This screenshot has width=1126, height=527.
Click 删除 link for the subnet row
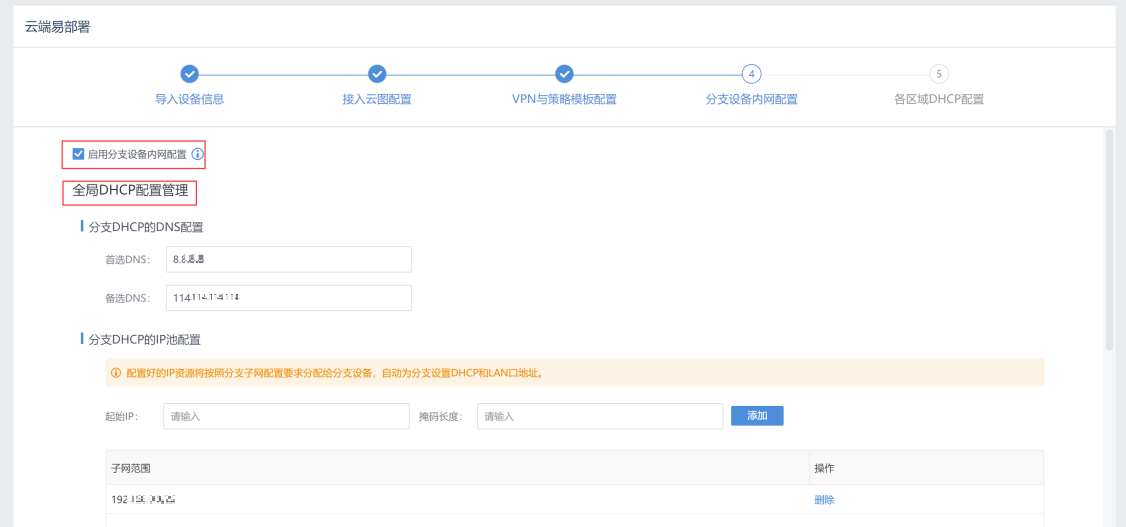824,500
